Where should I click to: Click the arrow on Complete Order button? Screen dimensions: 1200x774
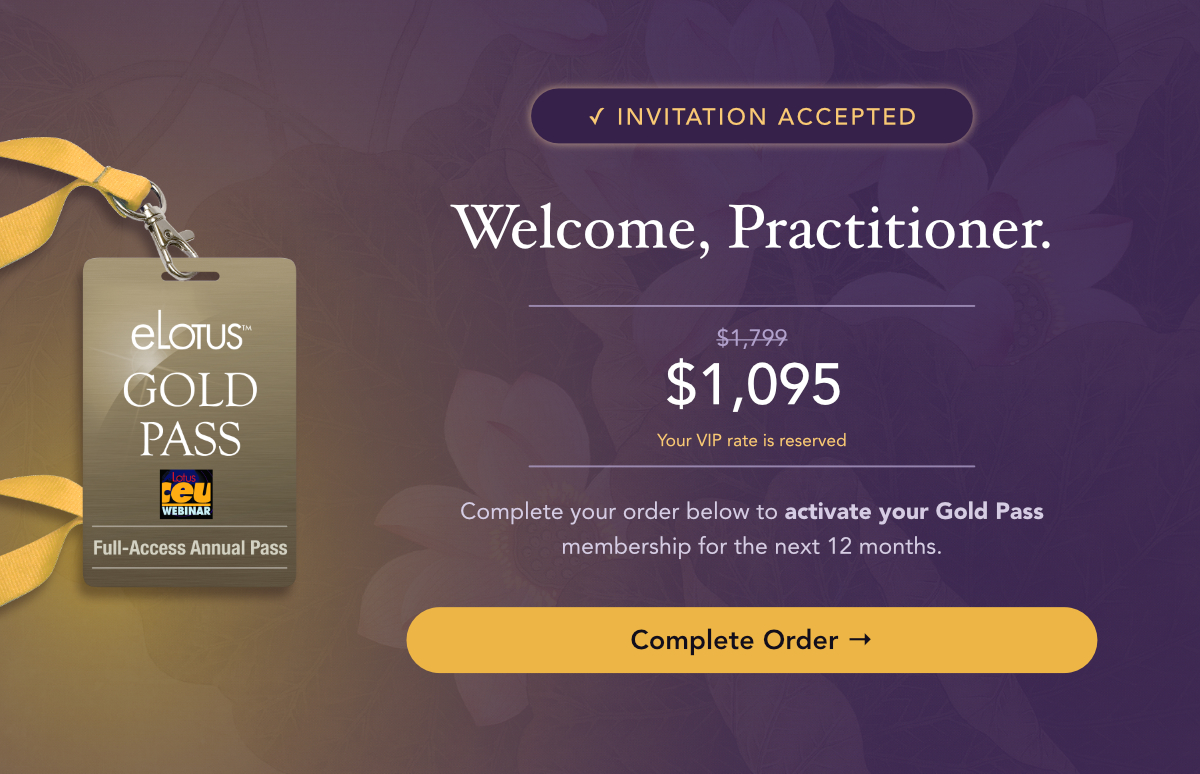pos(859,639)
